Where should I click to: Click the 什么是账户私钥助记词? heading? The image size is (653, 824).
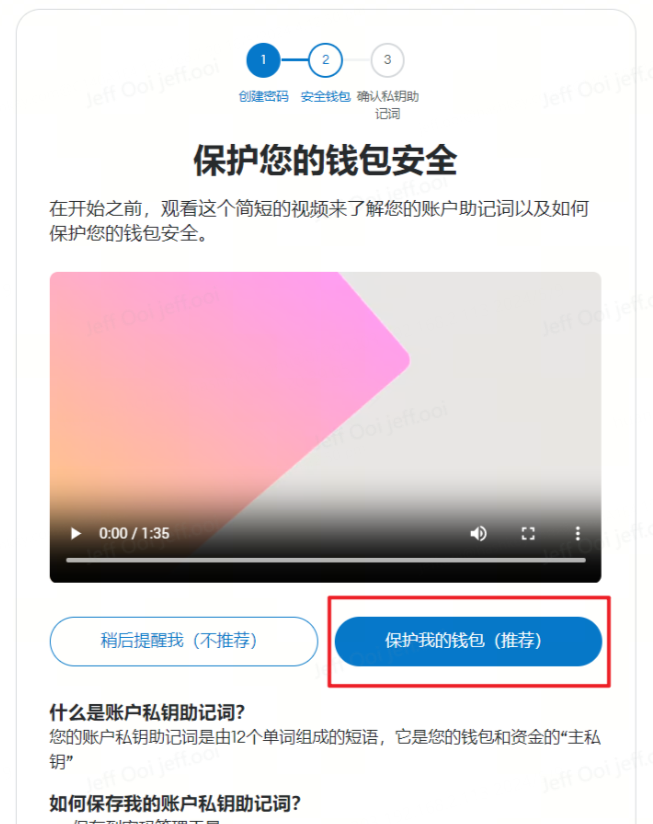coord(147,713)
